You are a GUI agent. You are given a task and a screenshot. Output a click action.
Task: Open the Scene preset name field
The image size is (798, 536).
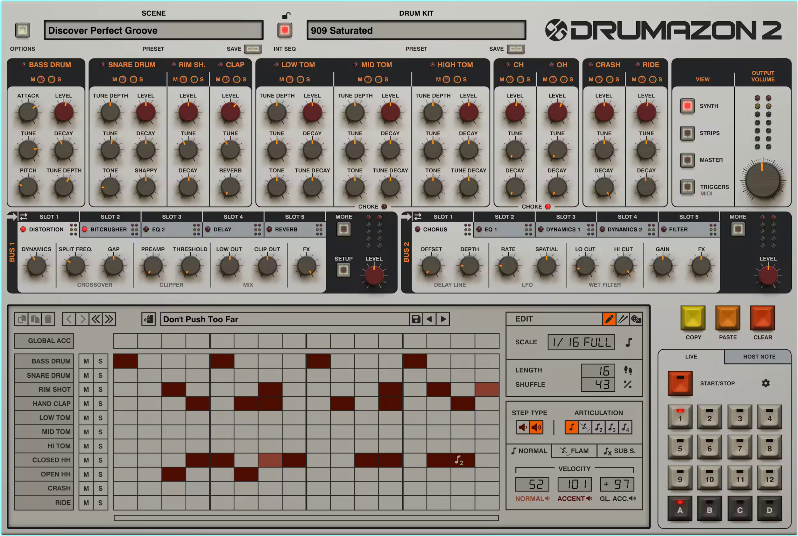pyautogui.click(x=154, y=31)
